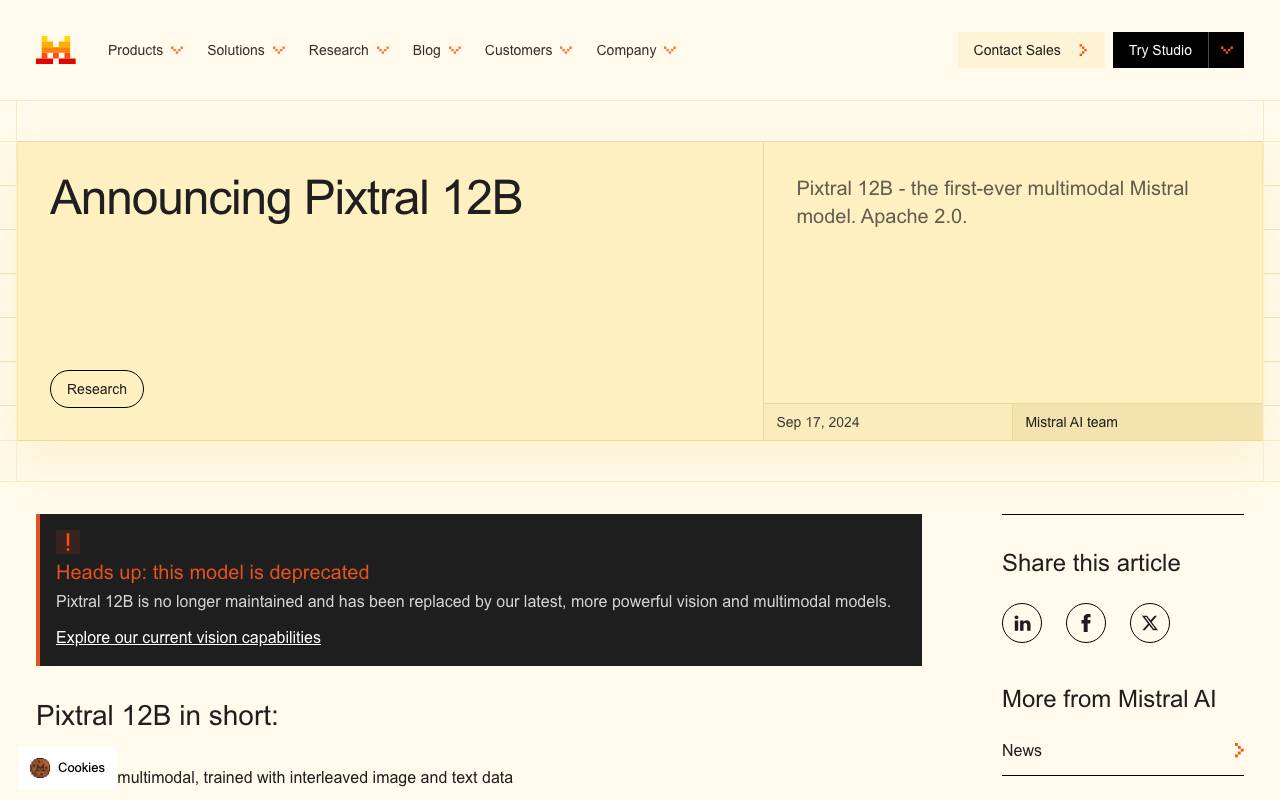Expand Research dropdown chevron
The height and width of the screenshot is (800, 1280).
pyautogui.click(x=383, y=50)
